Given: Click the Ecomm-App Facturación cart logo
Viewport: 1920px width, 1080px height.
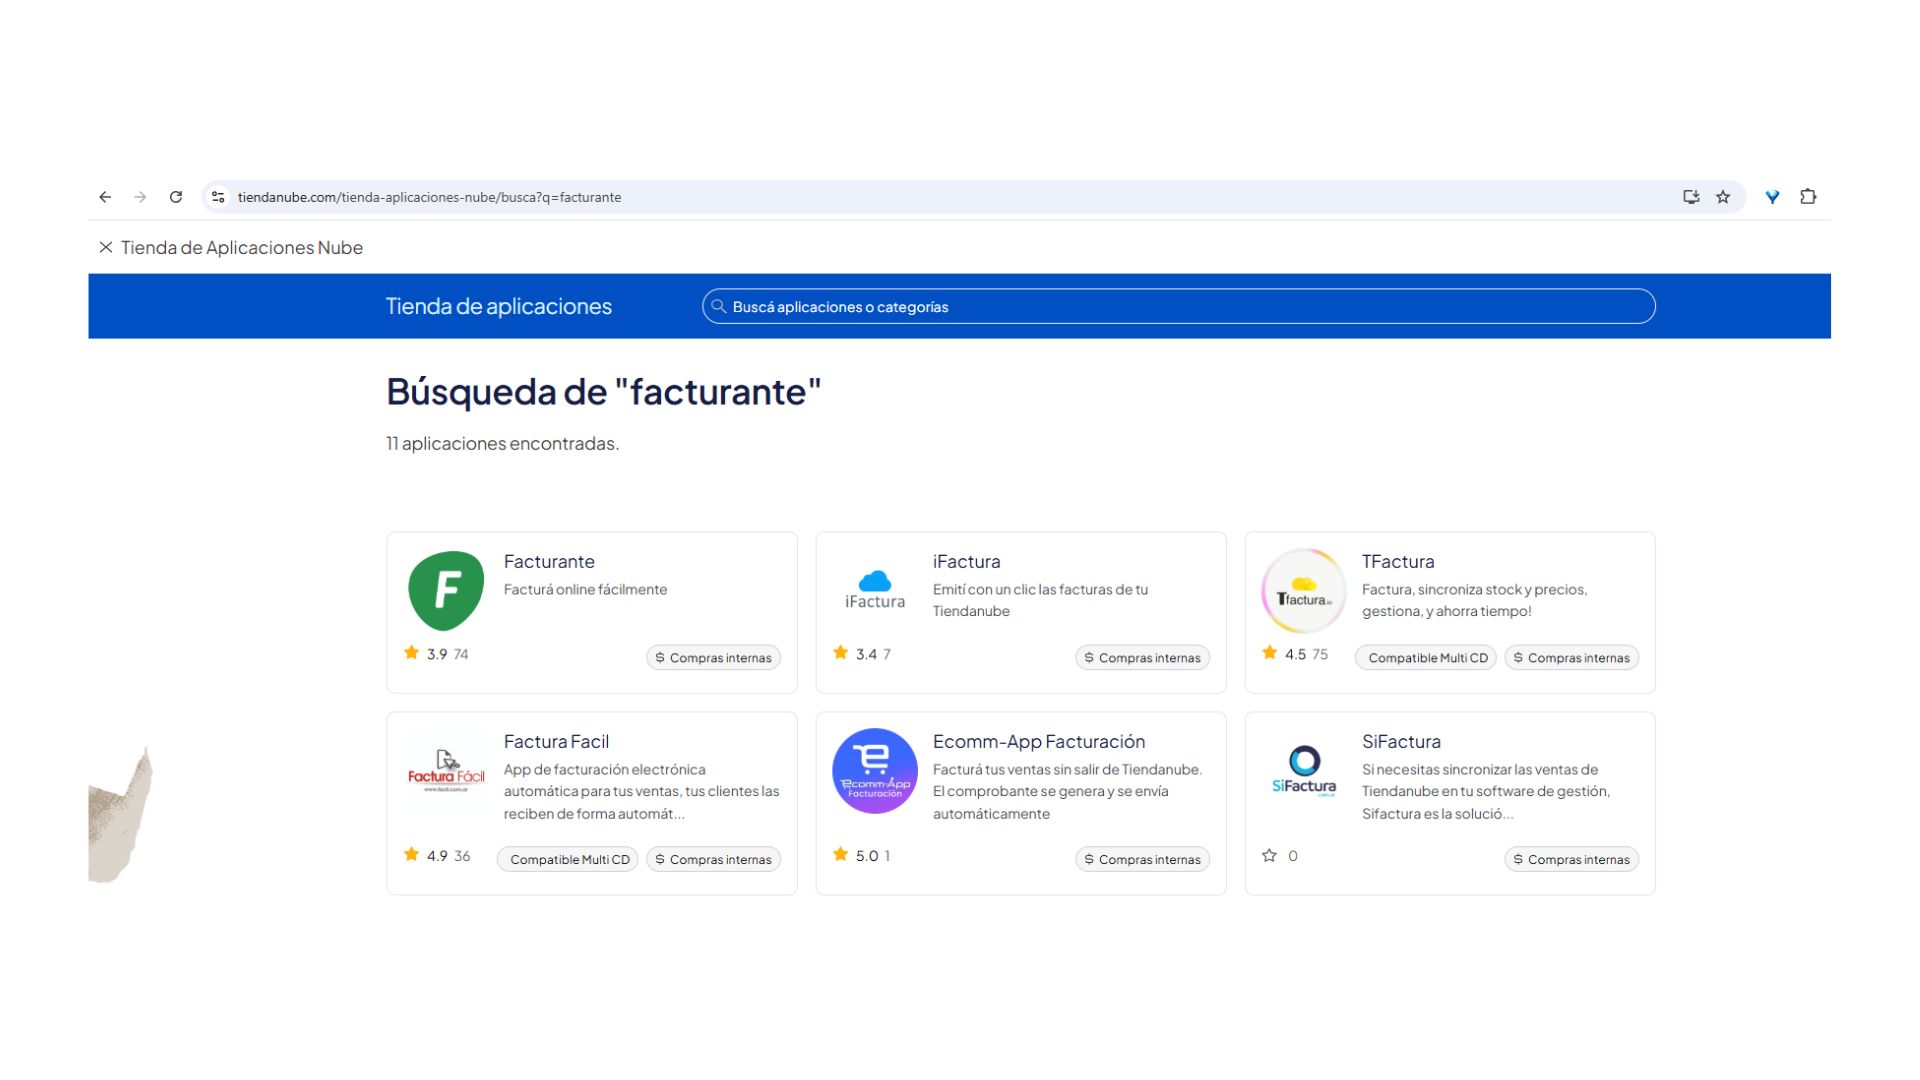Looking at the screenshot, I should pyautogui.click(x=874, y=771).
